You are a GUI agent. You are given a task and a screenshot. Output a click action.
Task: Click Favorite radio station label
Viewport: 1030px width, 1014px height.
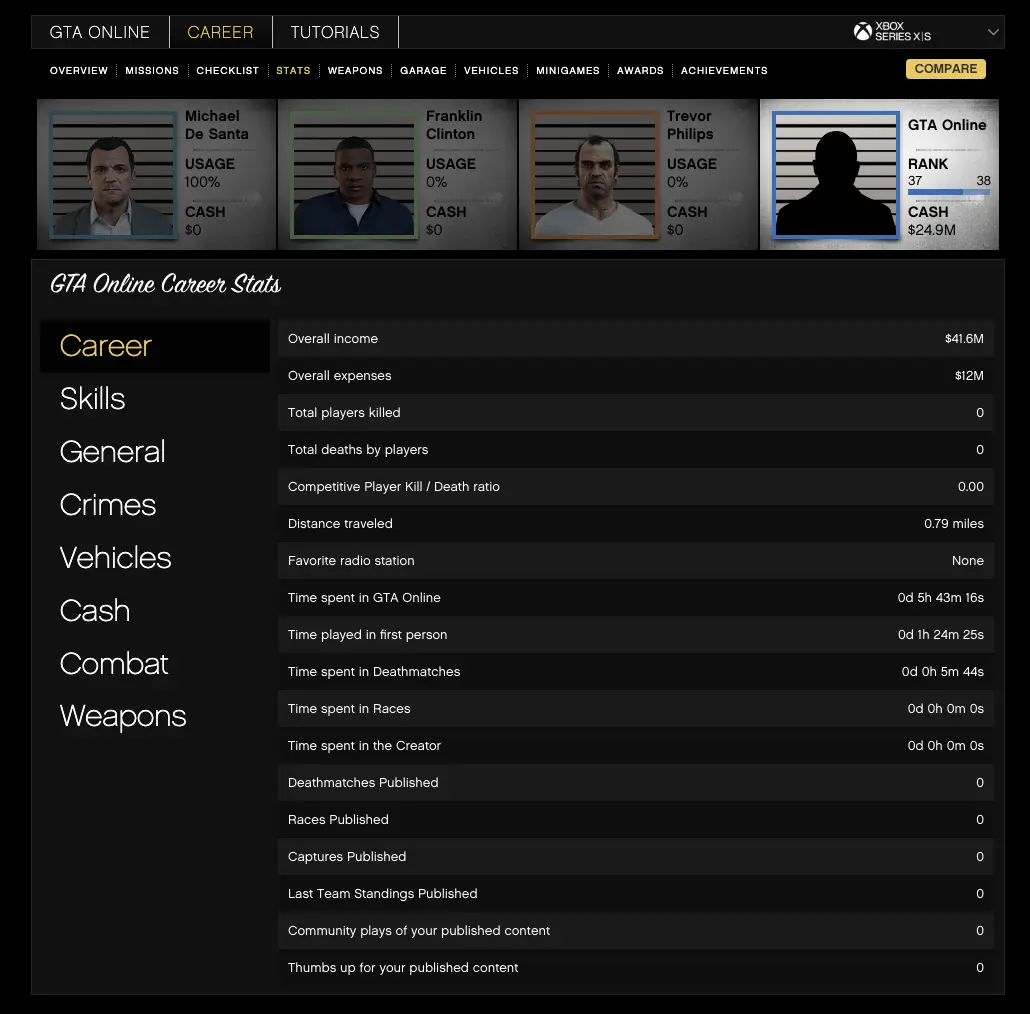pyautogui.click(x=351, y=561)
